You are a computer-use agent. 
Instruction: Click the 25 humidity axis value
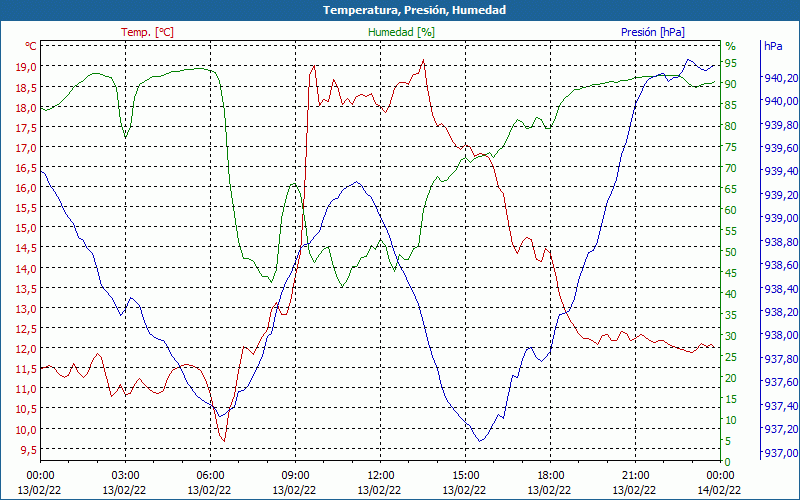tap(731, 357)
